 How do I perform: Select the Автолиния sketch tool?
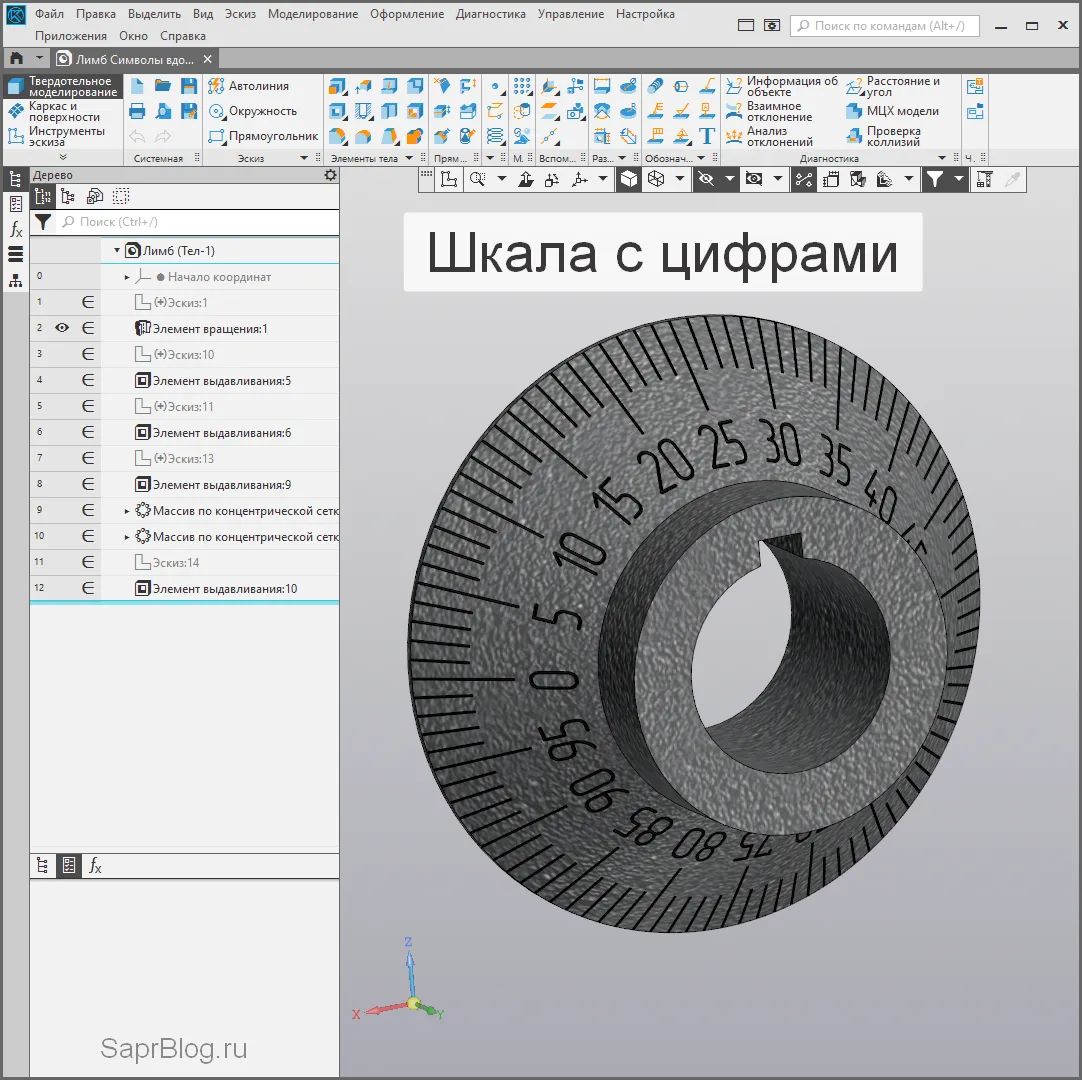point(249,86)
